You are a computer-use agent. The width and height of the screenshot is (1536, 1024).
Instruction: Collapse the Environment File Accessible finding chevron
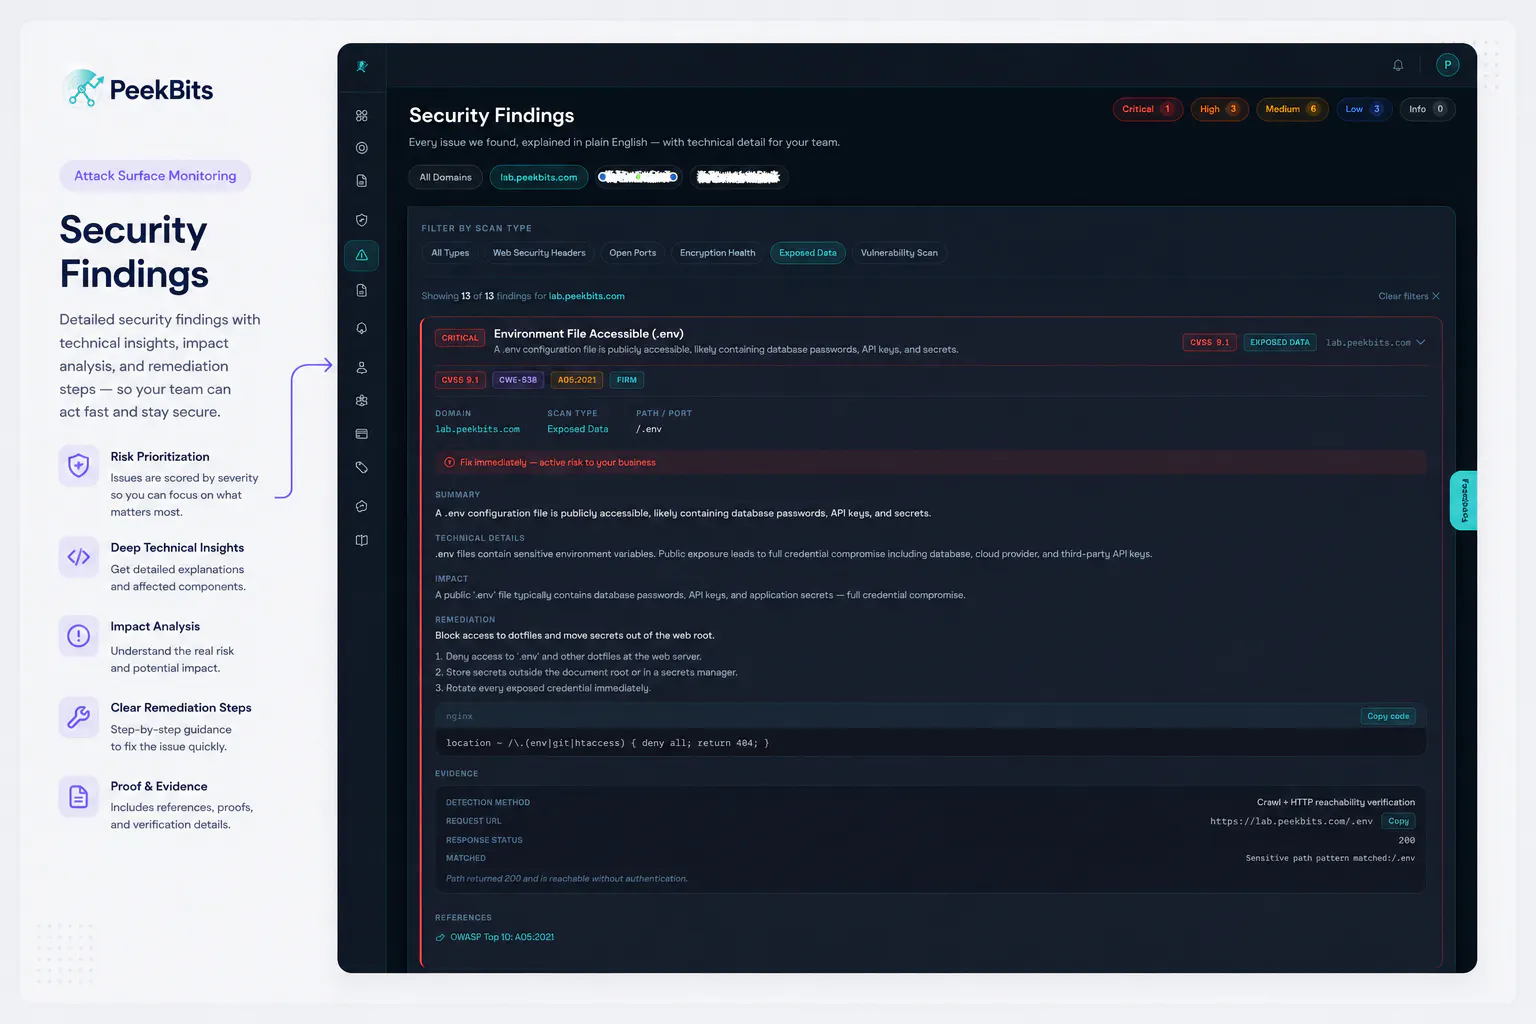[x=1421, y=342]
